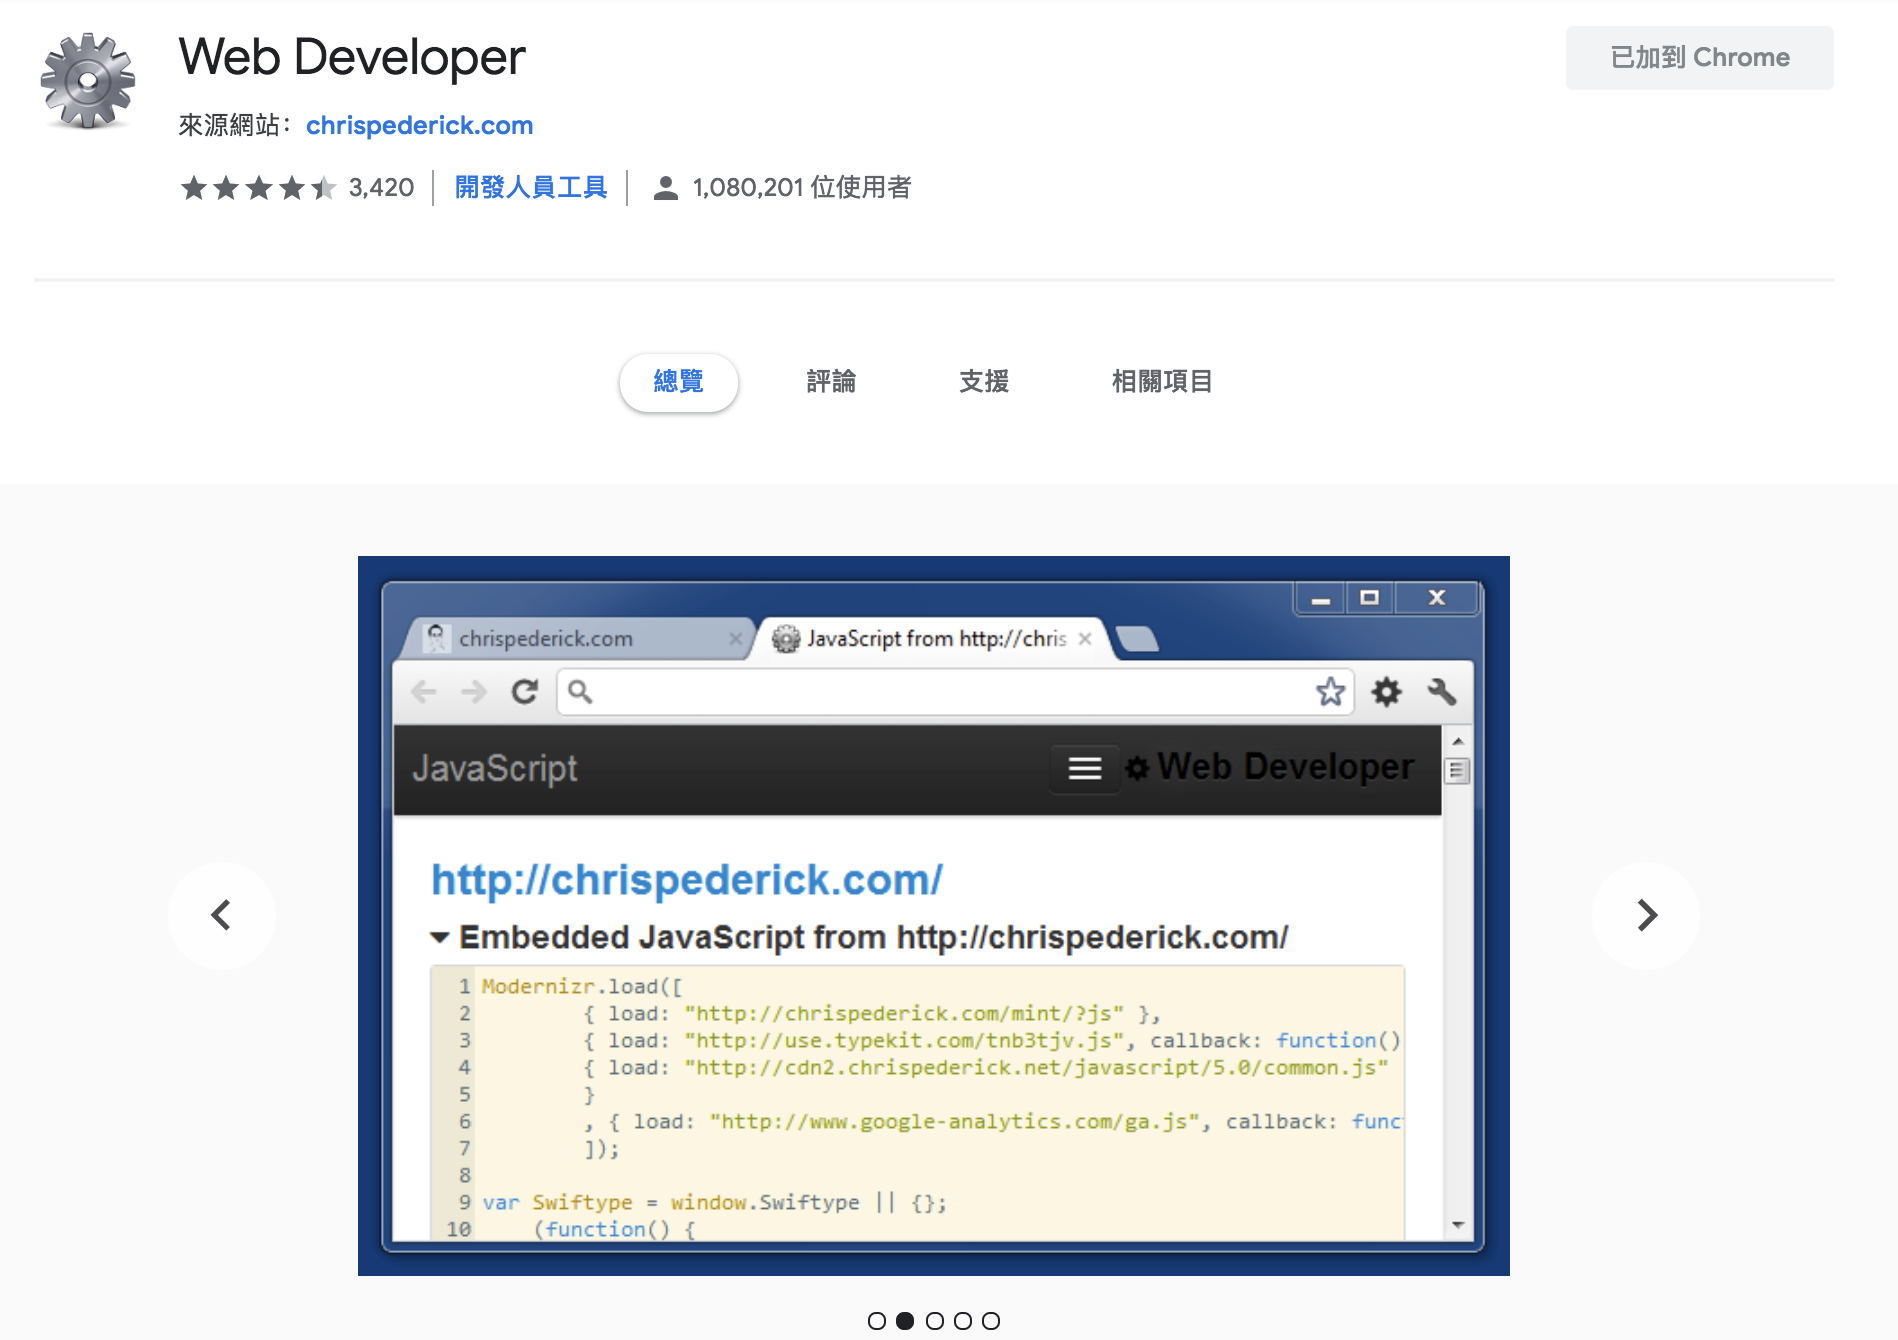1898x1340 pixels.
Task: Click the back arrow icon in the screenshot
Action: (x=424, y=691)
